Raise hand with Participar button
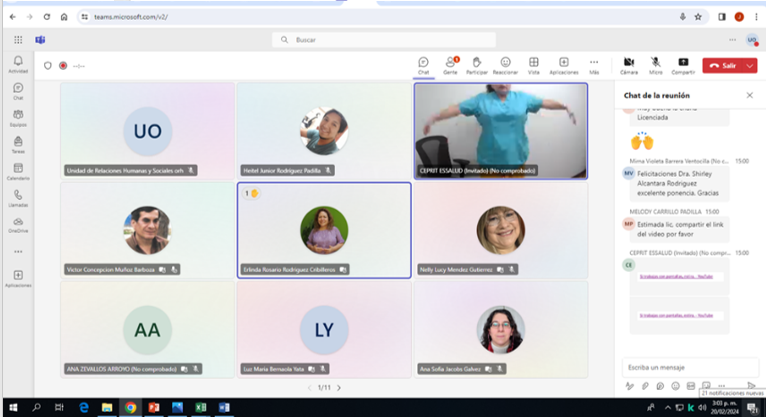The width and height of the screenshot is (766, 417). (477, 65)
